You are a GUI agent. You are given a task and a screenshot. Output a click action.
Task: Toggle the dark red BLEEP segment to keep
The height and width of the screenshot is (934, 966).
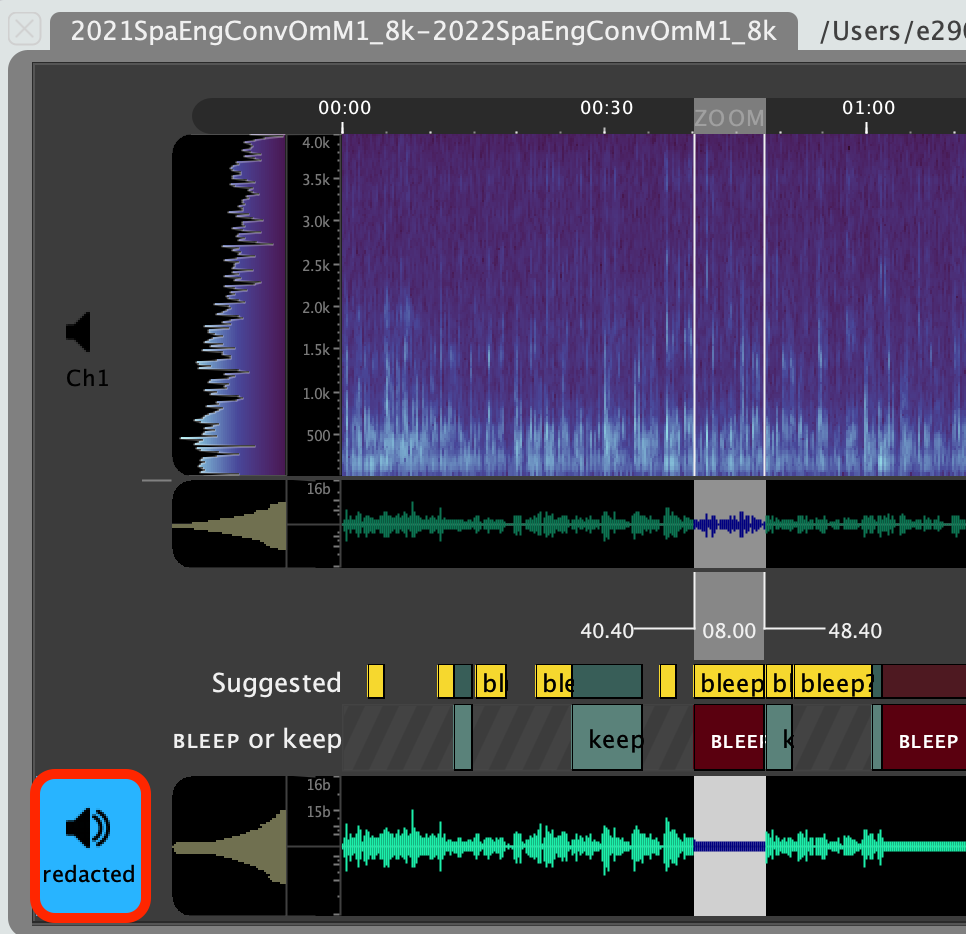click(731, 740)
